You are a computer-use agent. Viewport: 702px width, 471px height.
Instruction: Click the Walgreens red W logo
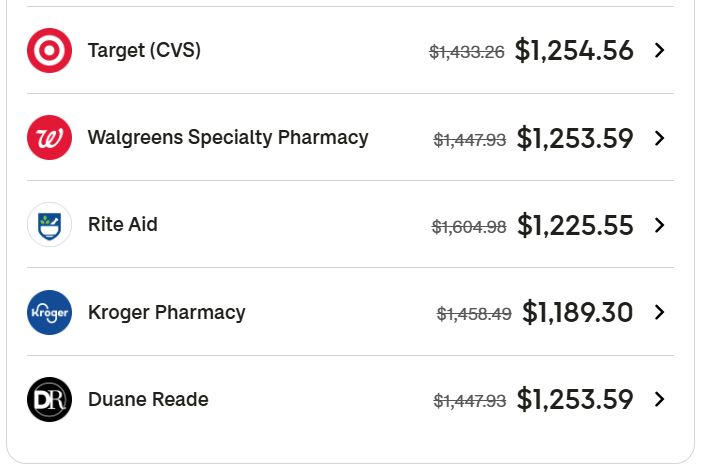tap(49, 137)
